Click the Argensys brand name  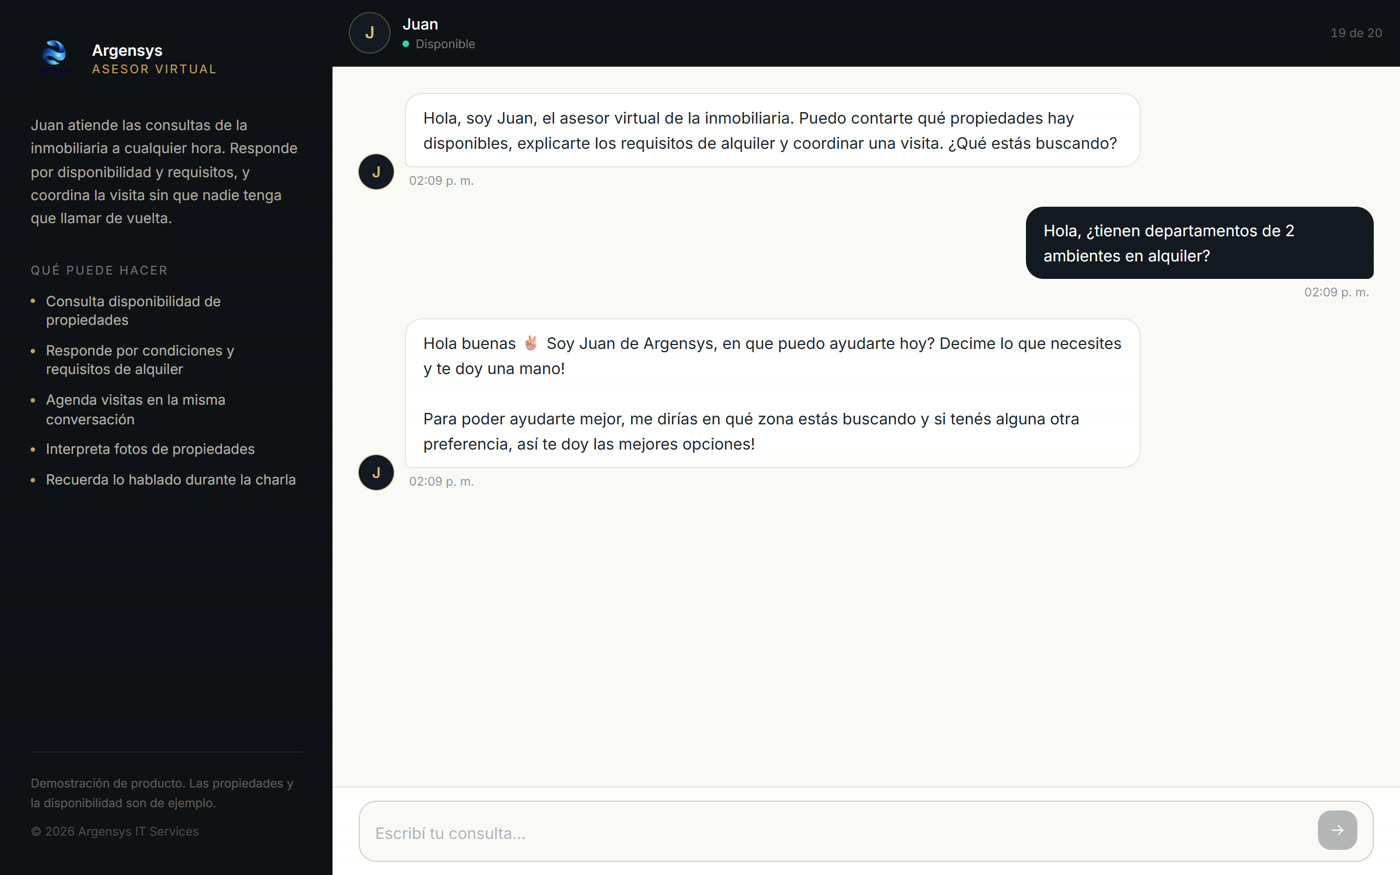point(127,50)
